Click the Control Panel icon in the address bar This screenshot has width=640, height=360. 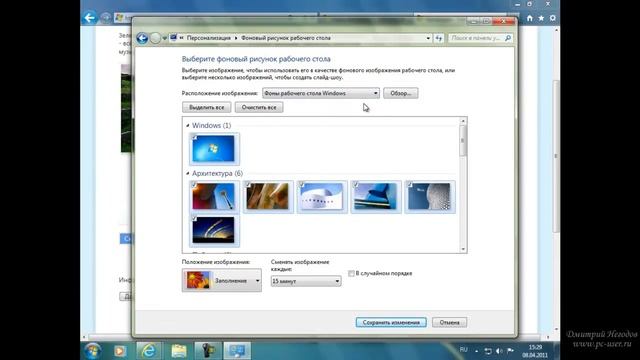click(173, 38)
